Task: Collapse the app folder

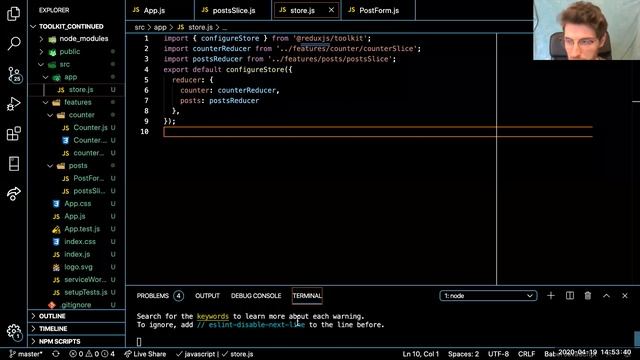Action: click(76, 77)
